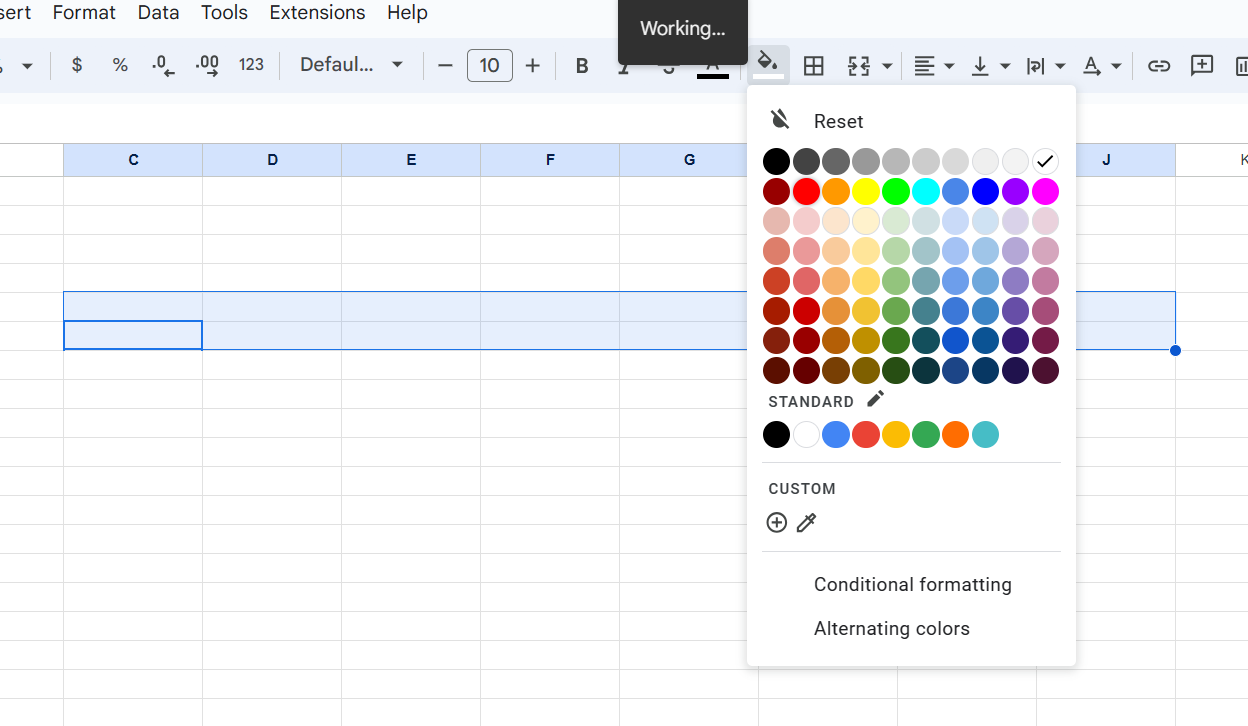This screenshot has height=726, width=1248.
Task: Open the borders tool
Action: pyautogui.click(x=814, y=66)
